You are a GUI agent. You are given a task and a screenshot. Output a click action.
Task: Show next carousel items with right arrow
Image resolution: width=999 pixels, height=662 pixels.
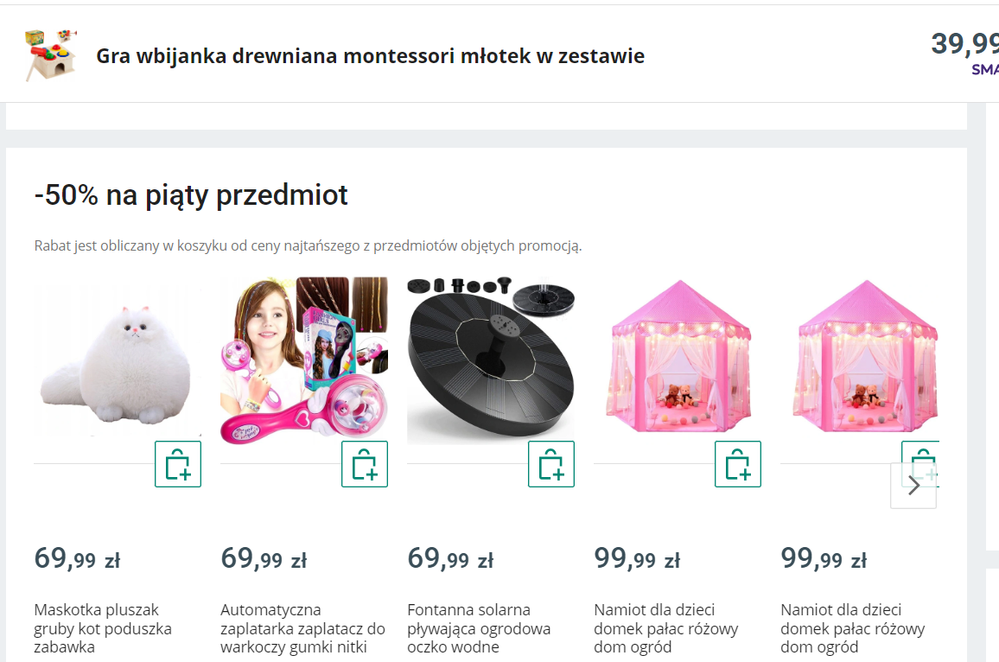(914, 486)
